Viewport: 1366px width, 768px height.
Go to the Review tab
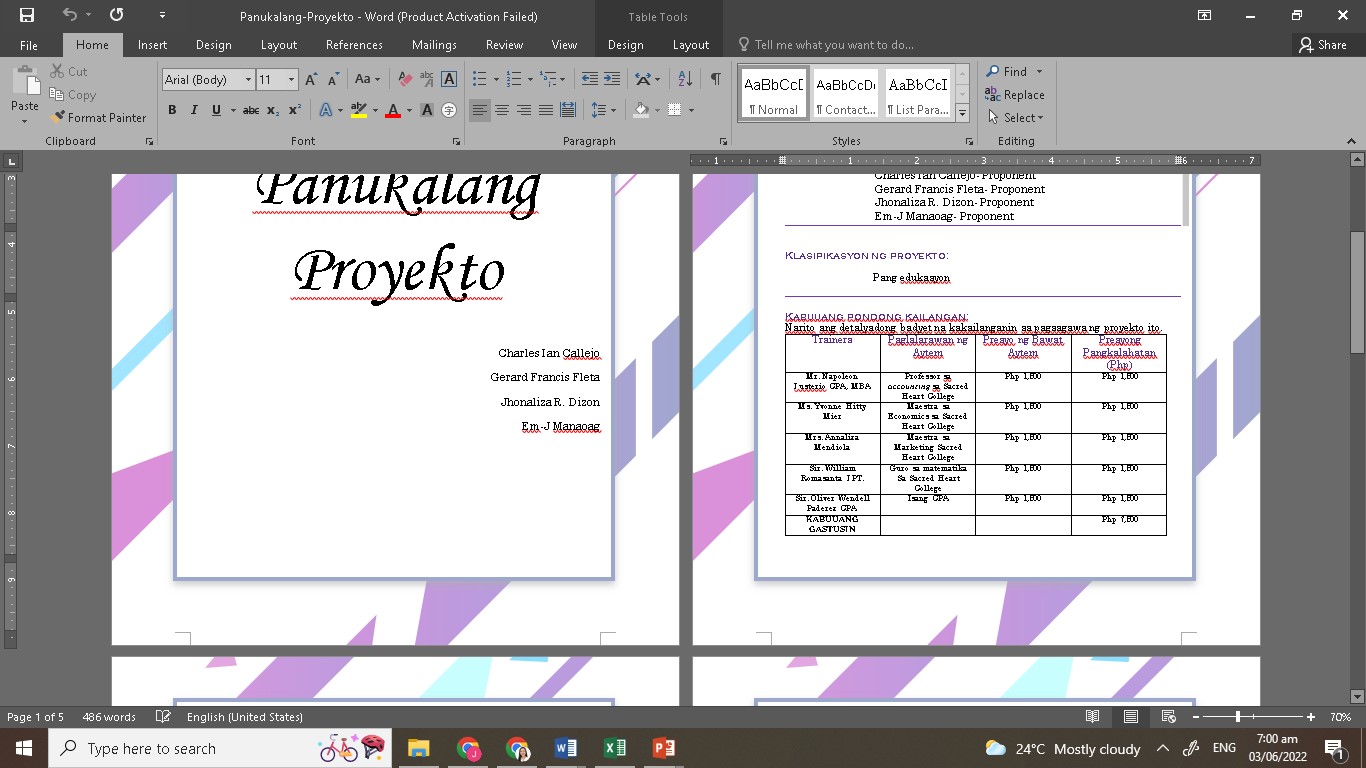click(x=504, y=45)
